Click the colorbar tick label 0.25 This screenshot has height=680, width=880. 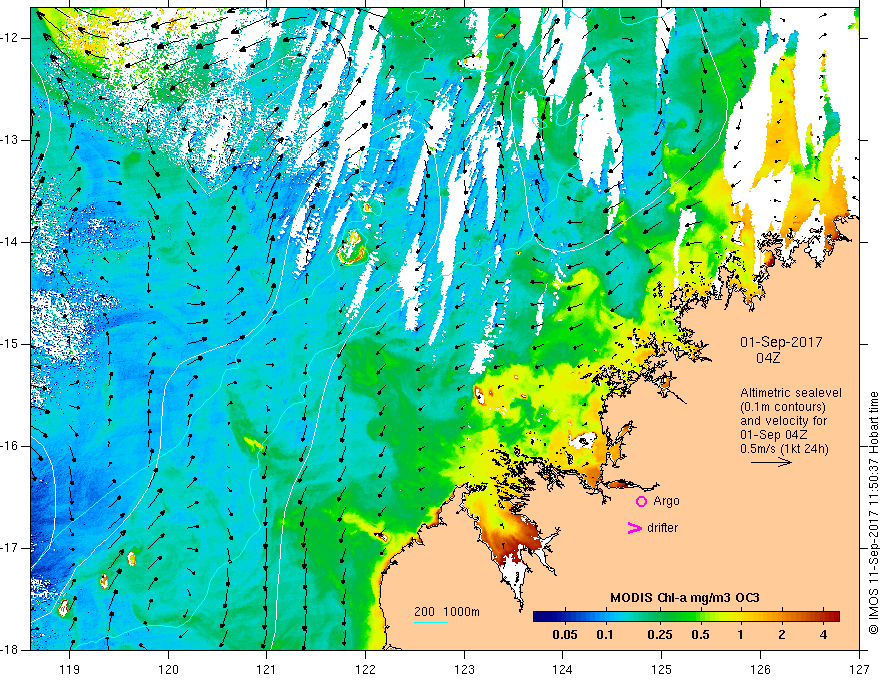[x=659, y=635]
